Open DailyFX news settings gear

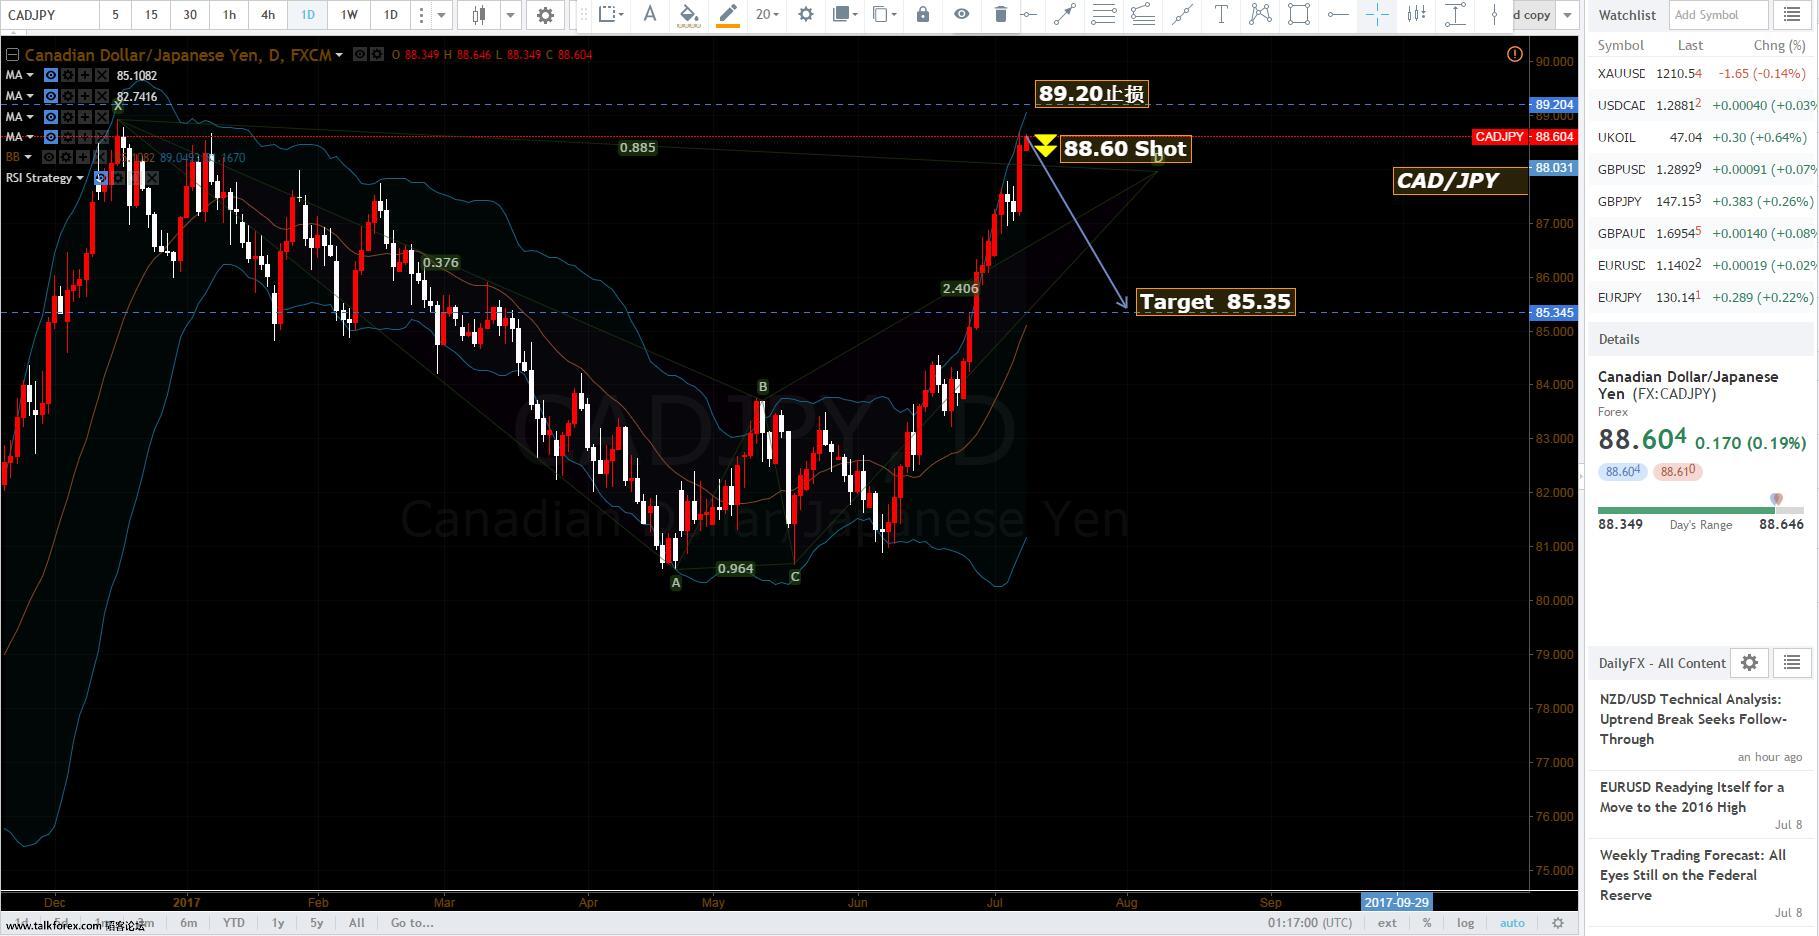(1749, 663)
